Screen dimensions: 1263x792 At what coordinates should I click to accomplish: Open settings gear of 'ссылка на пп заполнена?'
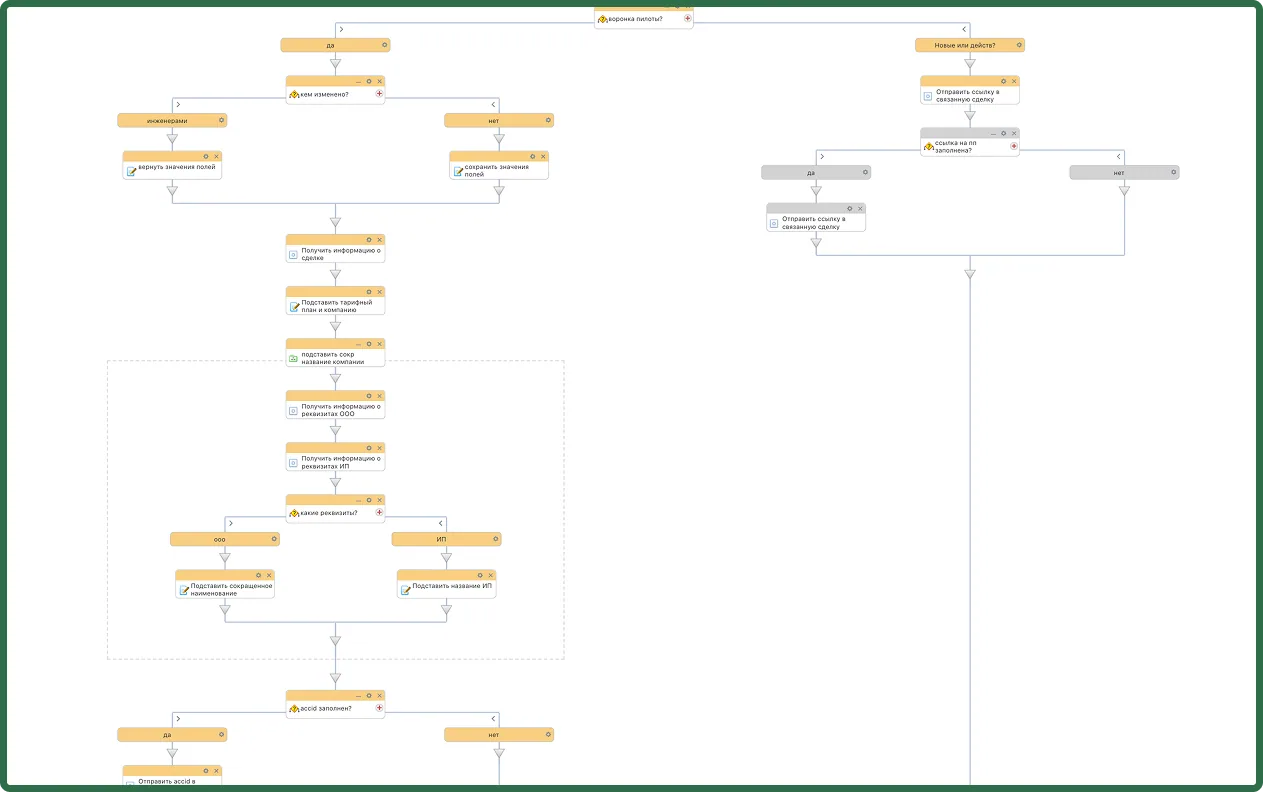[1003, 133]
